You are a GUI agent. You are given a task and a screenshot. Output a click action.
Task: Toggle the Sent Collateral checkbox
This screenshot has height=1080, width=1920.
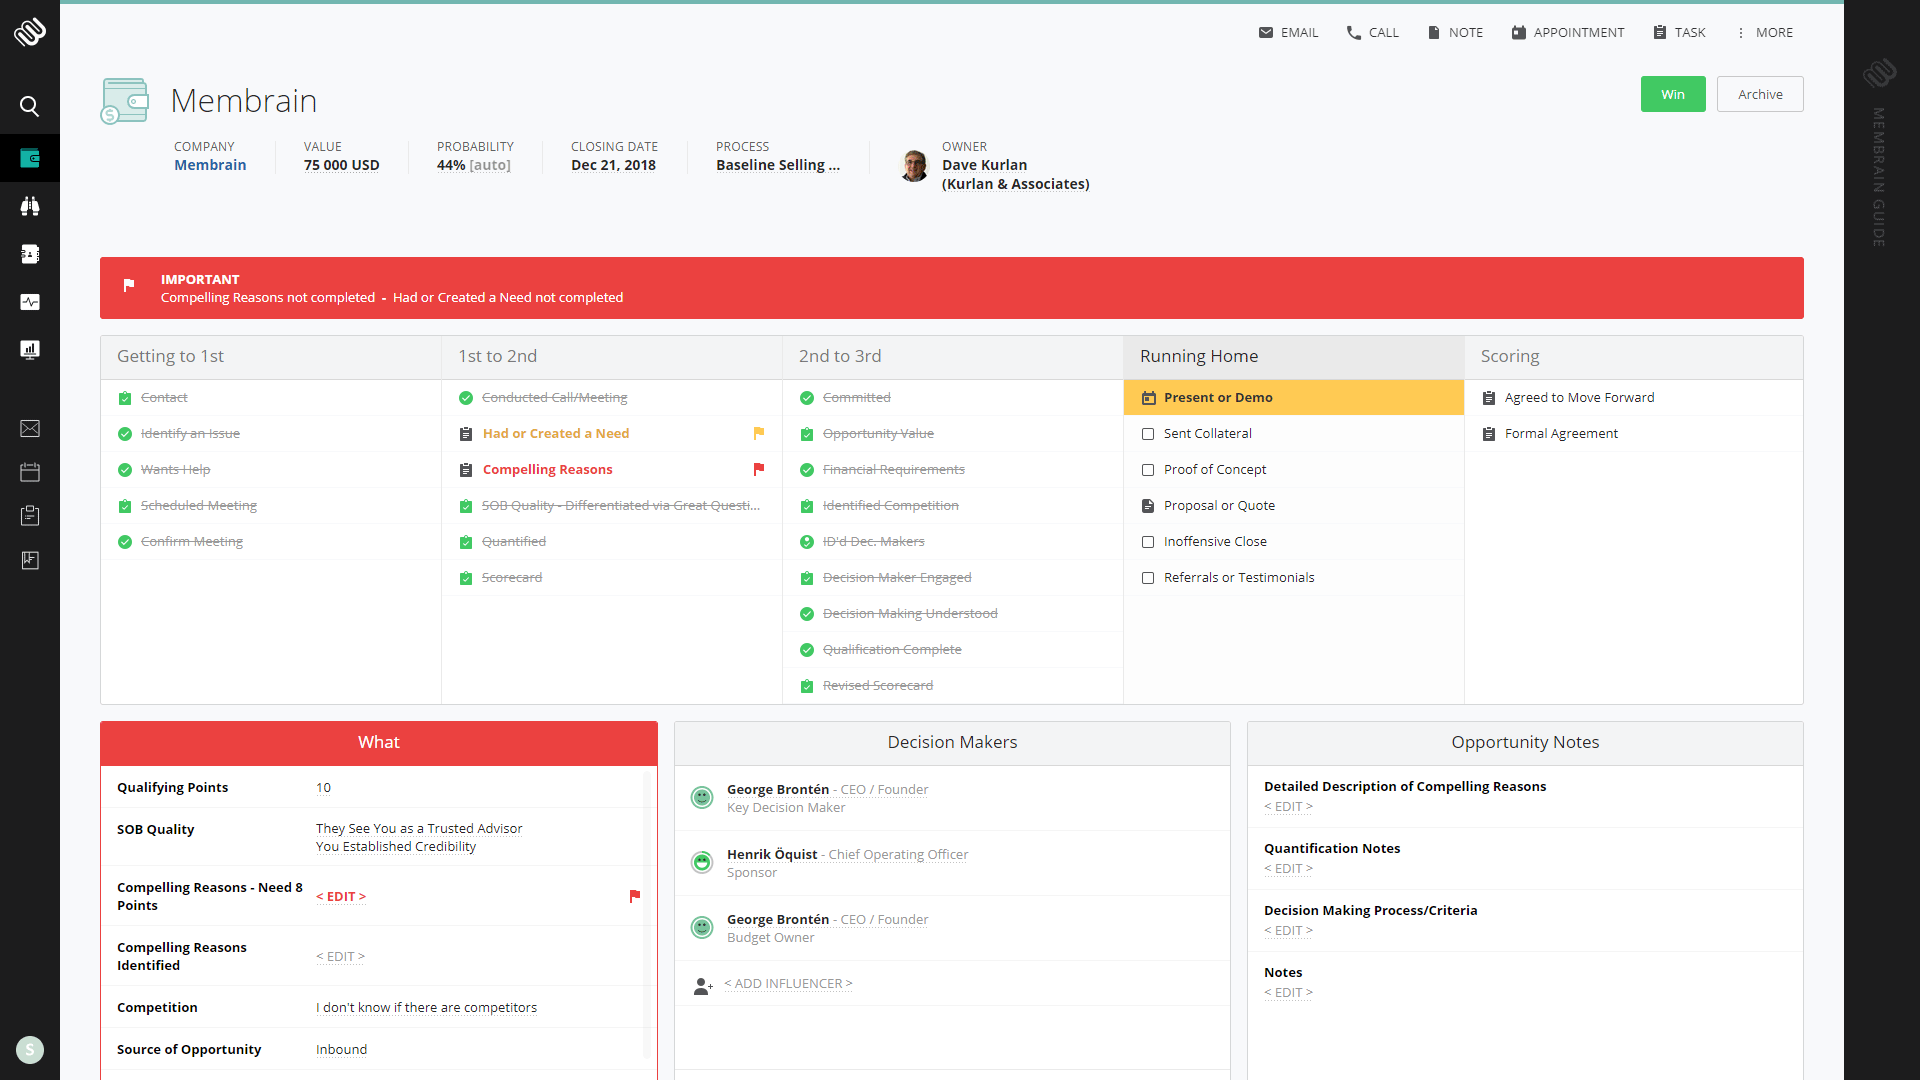click(1147, 433)
